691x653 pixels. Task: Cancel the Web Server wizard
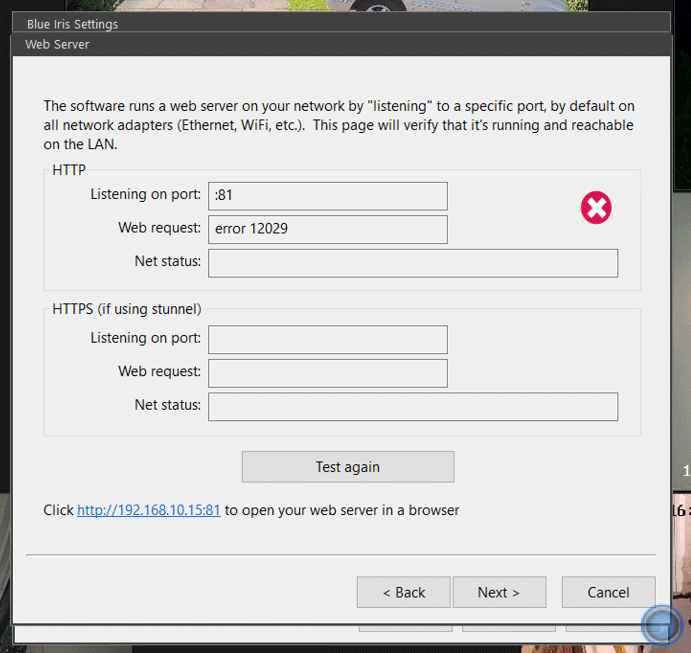click(609, 592)
